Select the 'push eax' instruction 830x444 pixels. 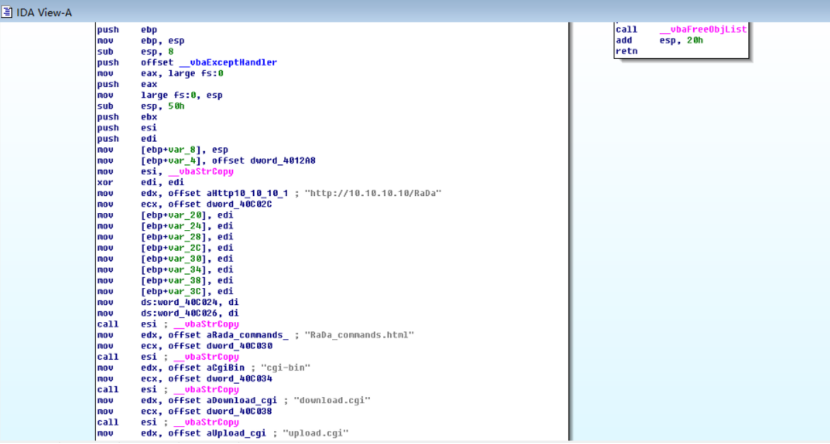127,84
